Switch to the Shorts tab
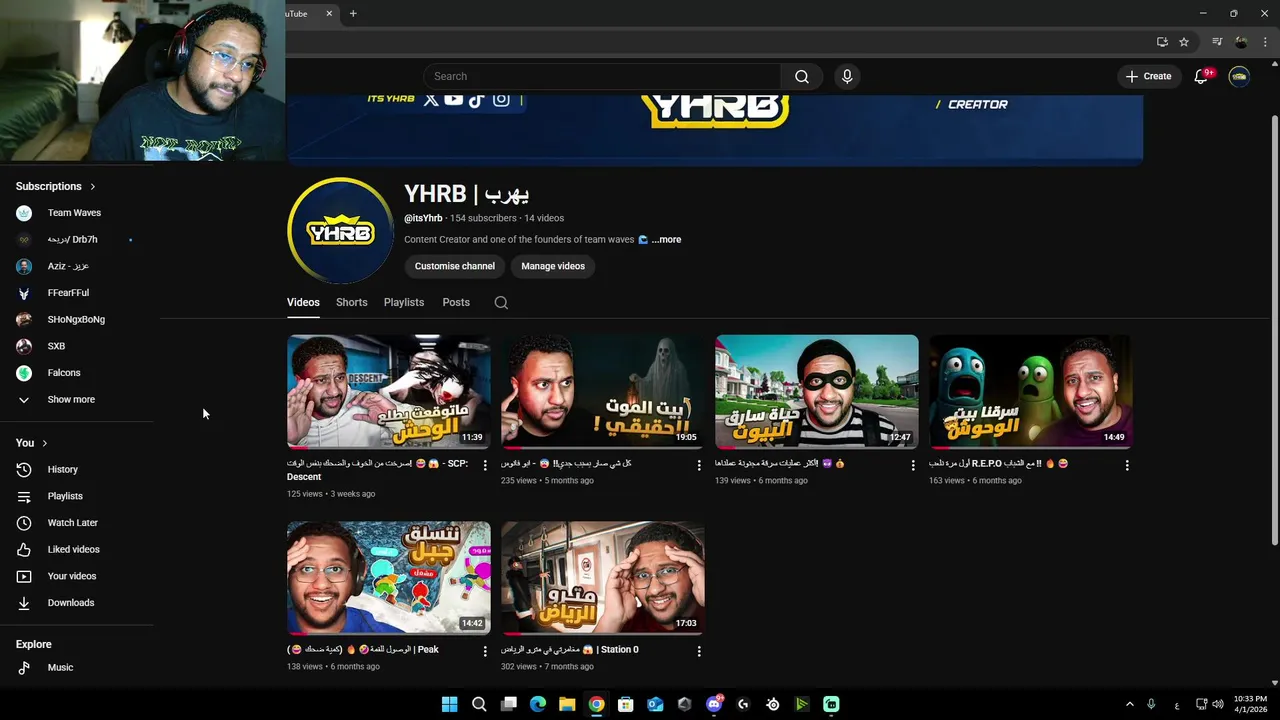1280x720 pixels. [x=352, y=302]
